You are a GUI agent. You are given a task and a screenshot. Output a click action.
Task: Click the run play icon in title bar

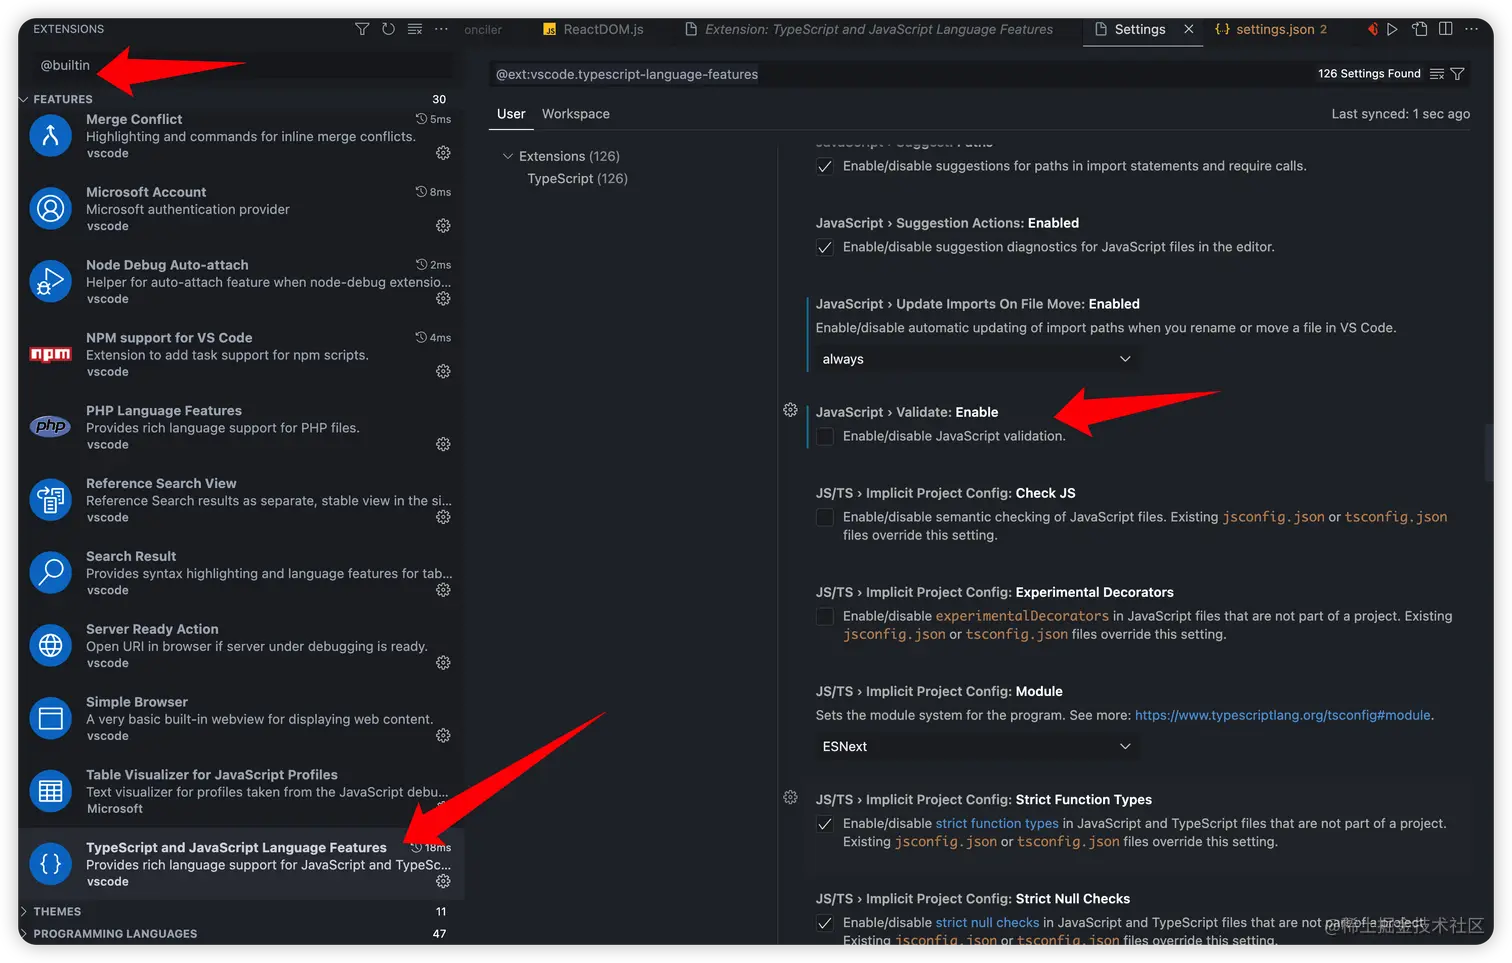[1392, 29]
